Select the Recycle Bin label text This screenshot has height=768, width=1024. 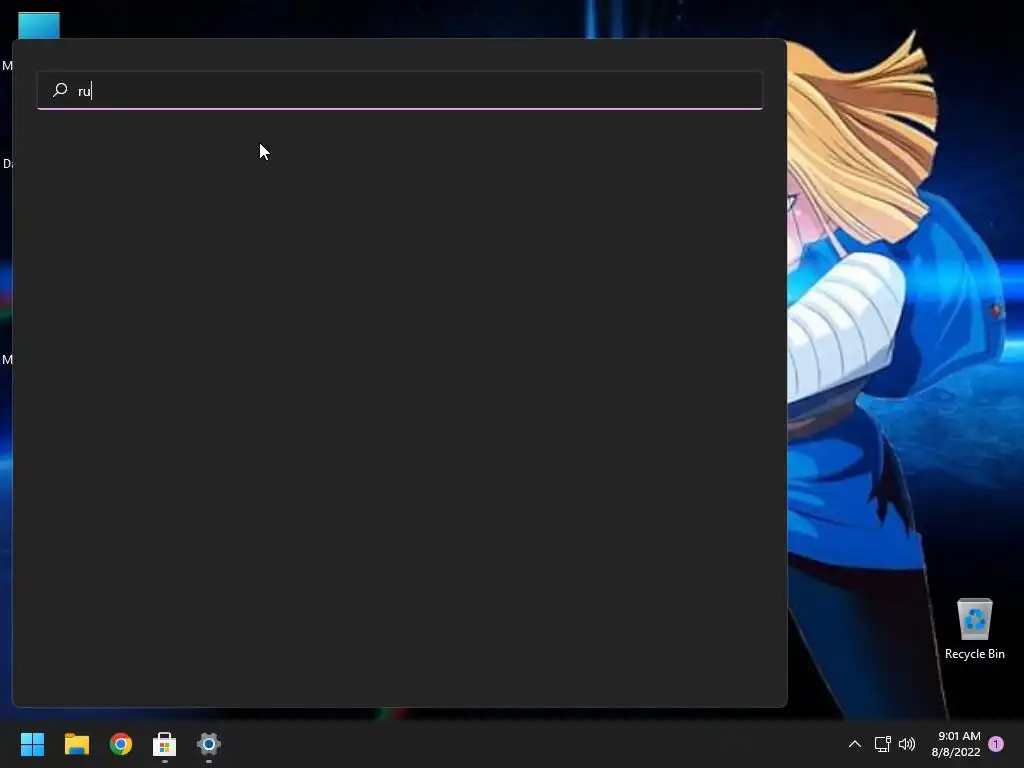[974, 654]
